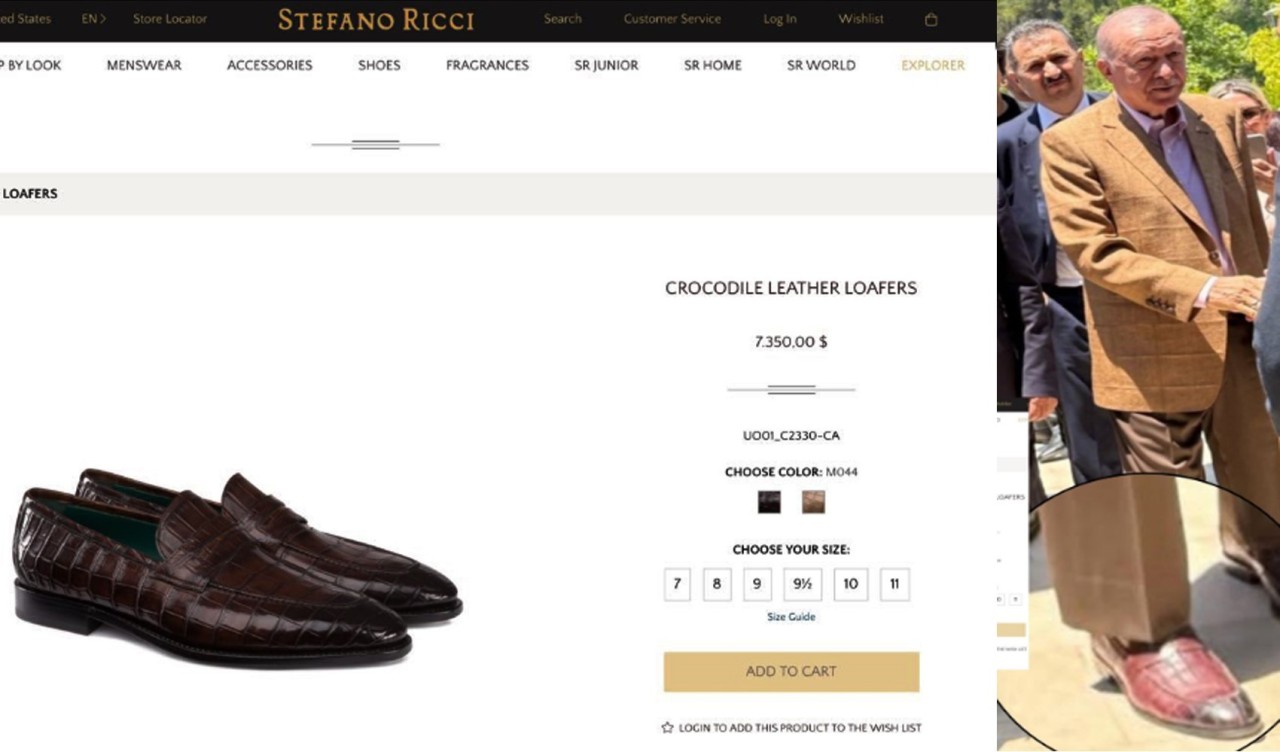The image size is (1280, 752).
Task: Pick the light brown color swatch
Action: pyautogui.click(x=813, y=502)
